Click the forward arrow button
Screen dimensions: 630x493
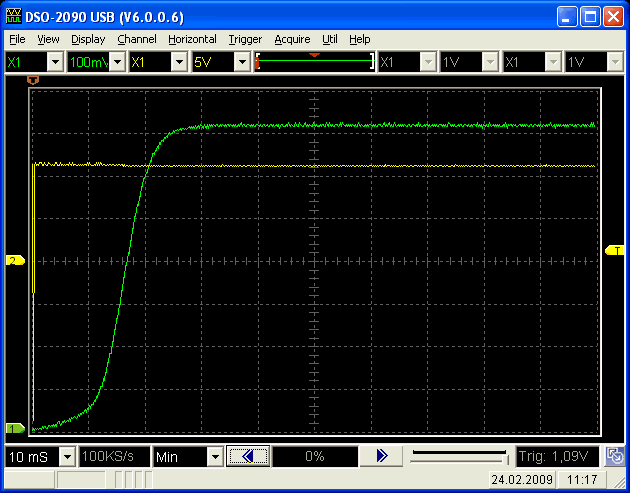point(381,456)
